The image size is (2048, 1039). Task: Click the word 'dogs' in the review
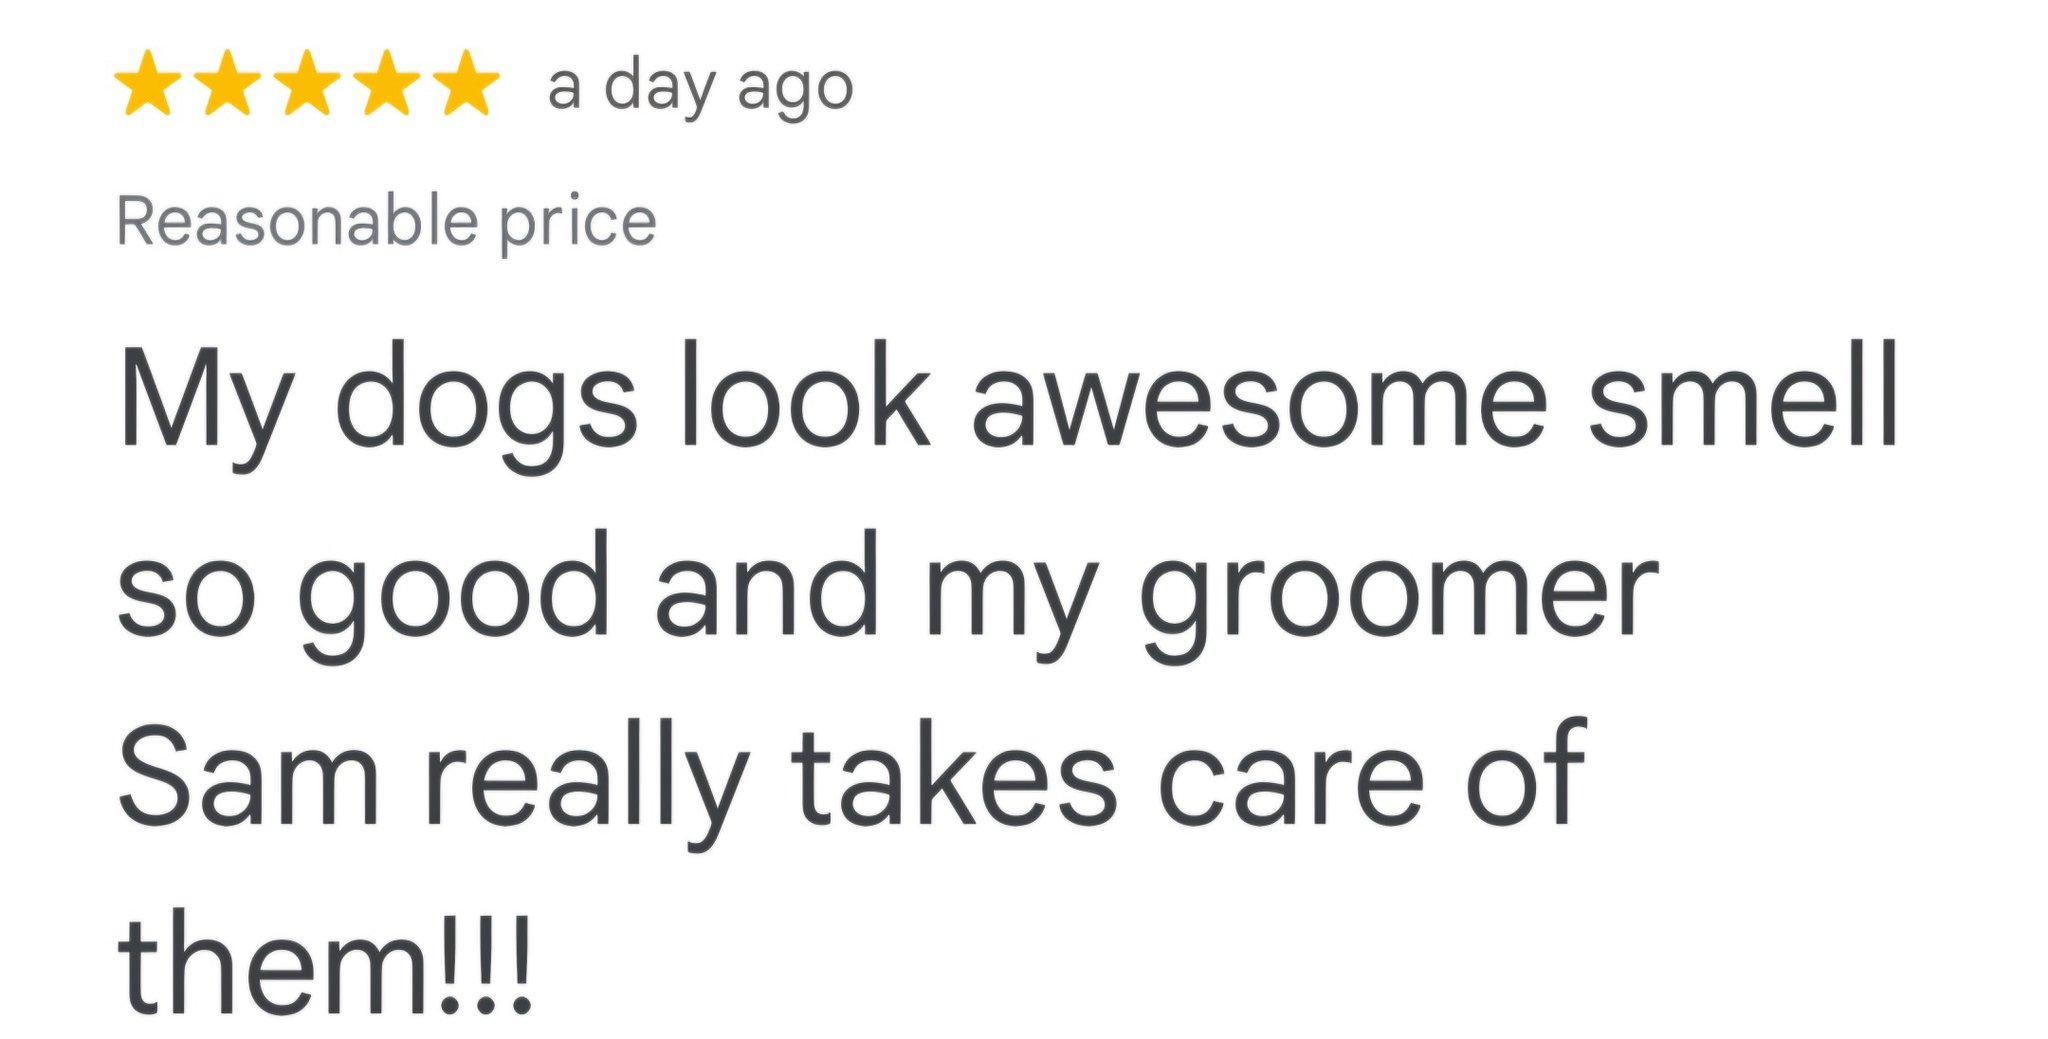486,400
